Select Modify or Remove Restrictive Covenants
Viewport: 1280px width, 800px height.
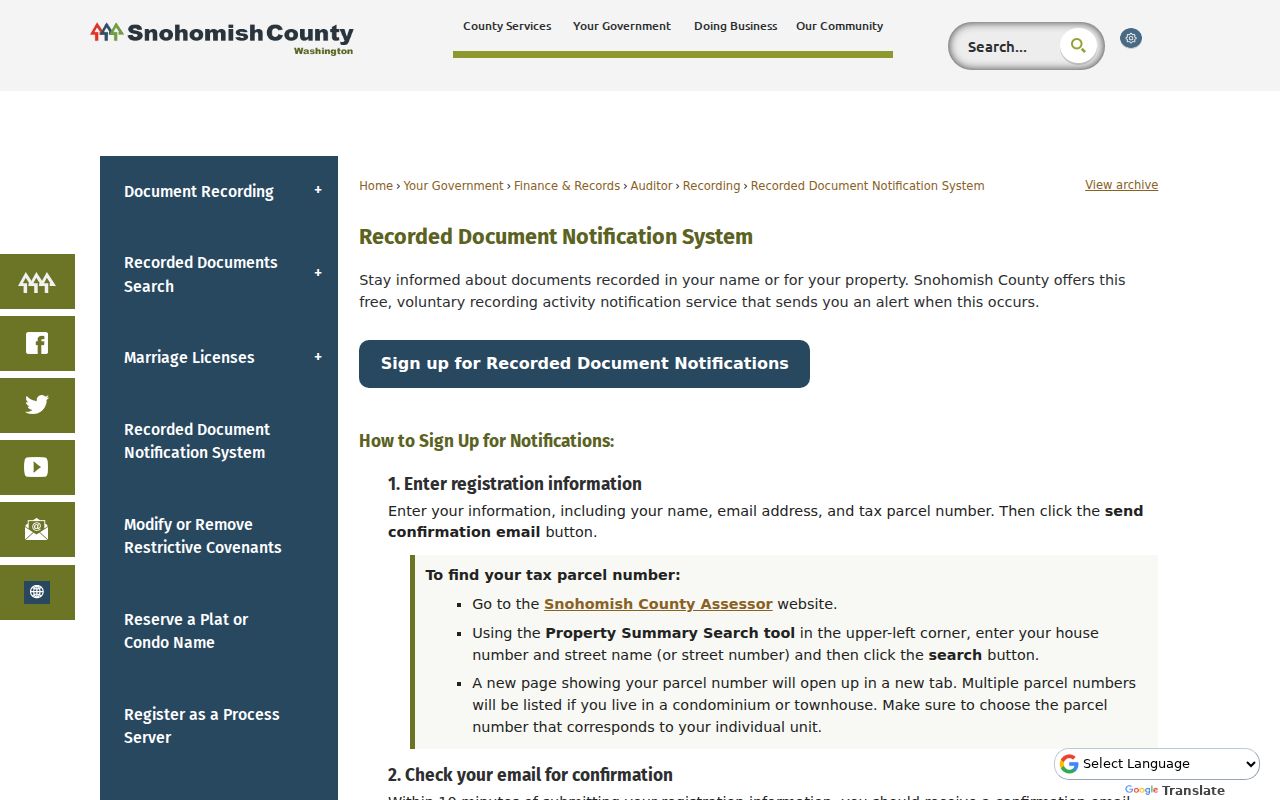(x=203, y=536)
